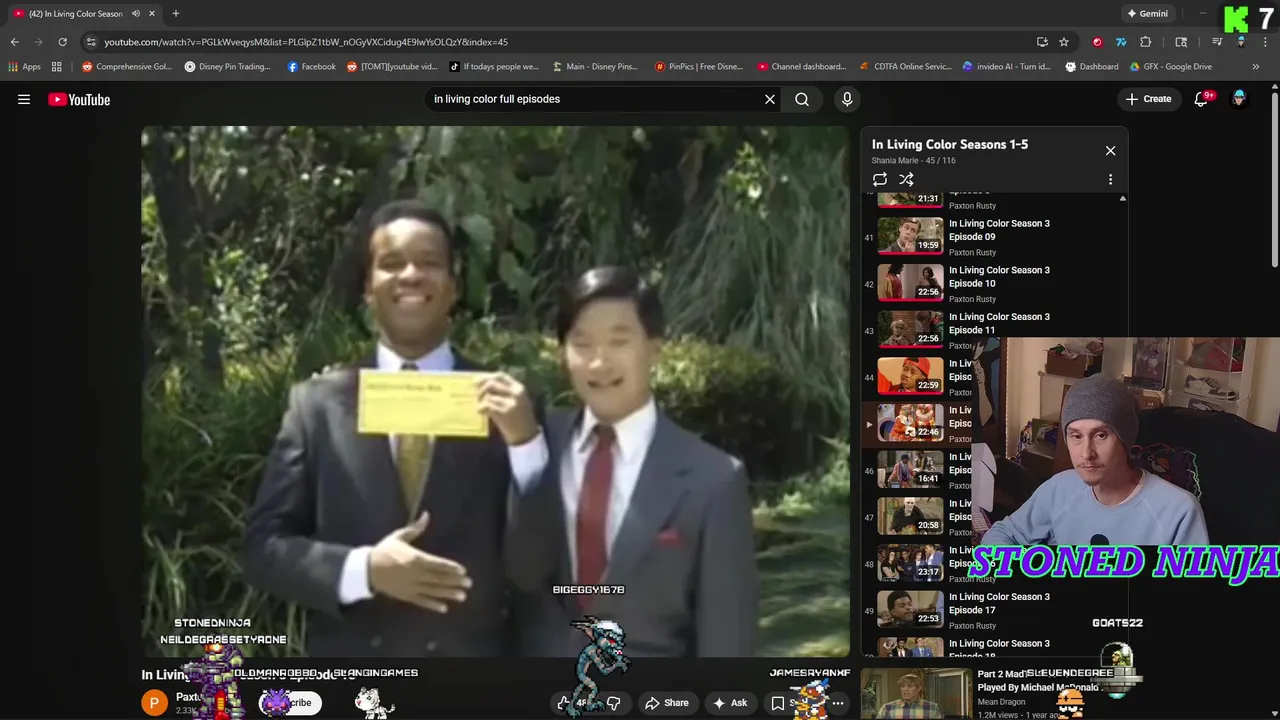
Task: Start voice search with the microphone
Action: pyautogui.click(x=847, y=99)
